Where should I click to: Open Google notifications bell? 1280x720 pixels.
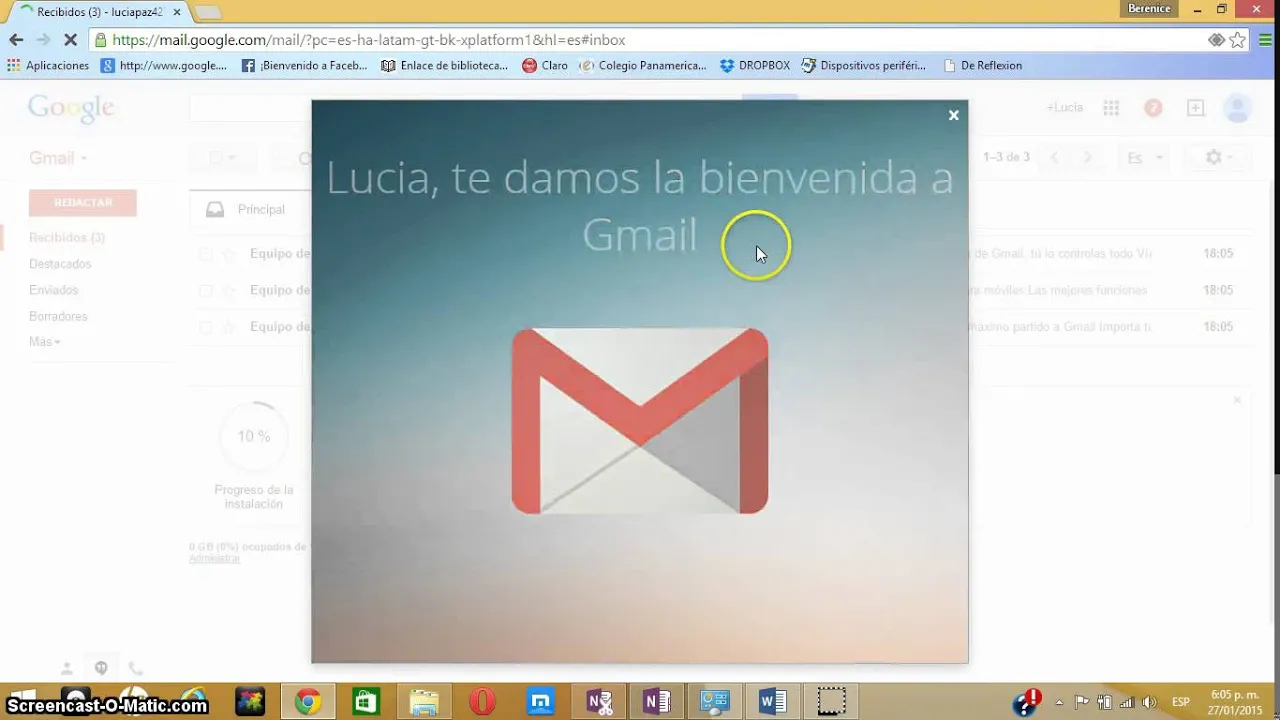pos(1153,107)
